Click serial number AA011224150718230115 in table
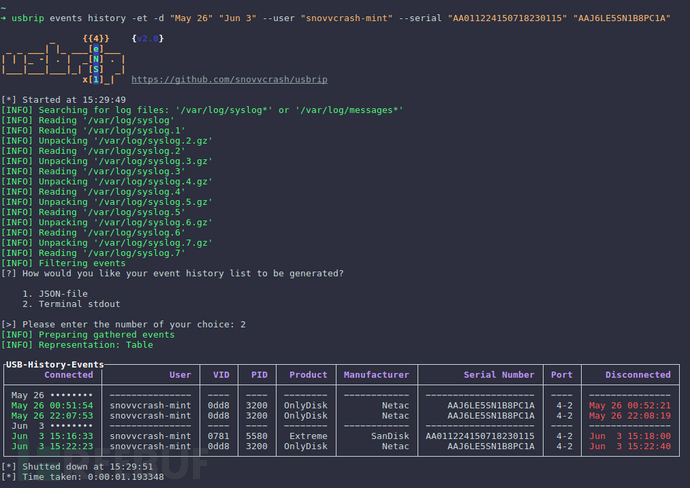This screenshot has width=690, height=488. 480,436
